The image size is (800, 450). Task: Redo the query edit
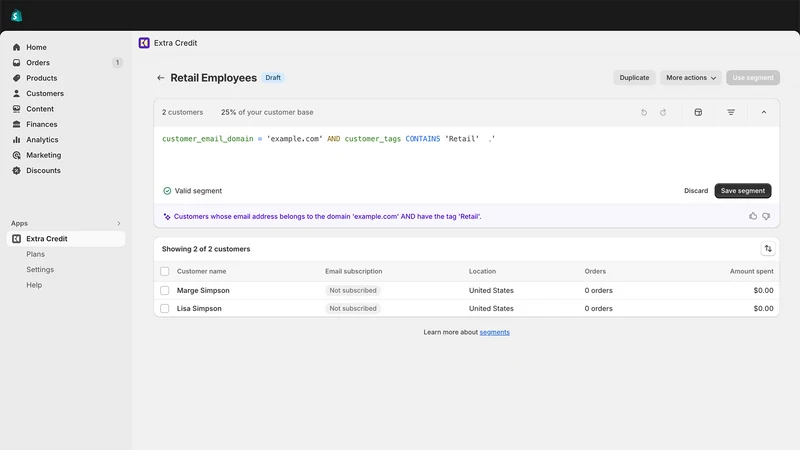[x=663, y=112]
